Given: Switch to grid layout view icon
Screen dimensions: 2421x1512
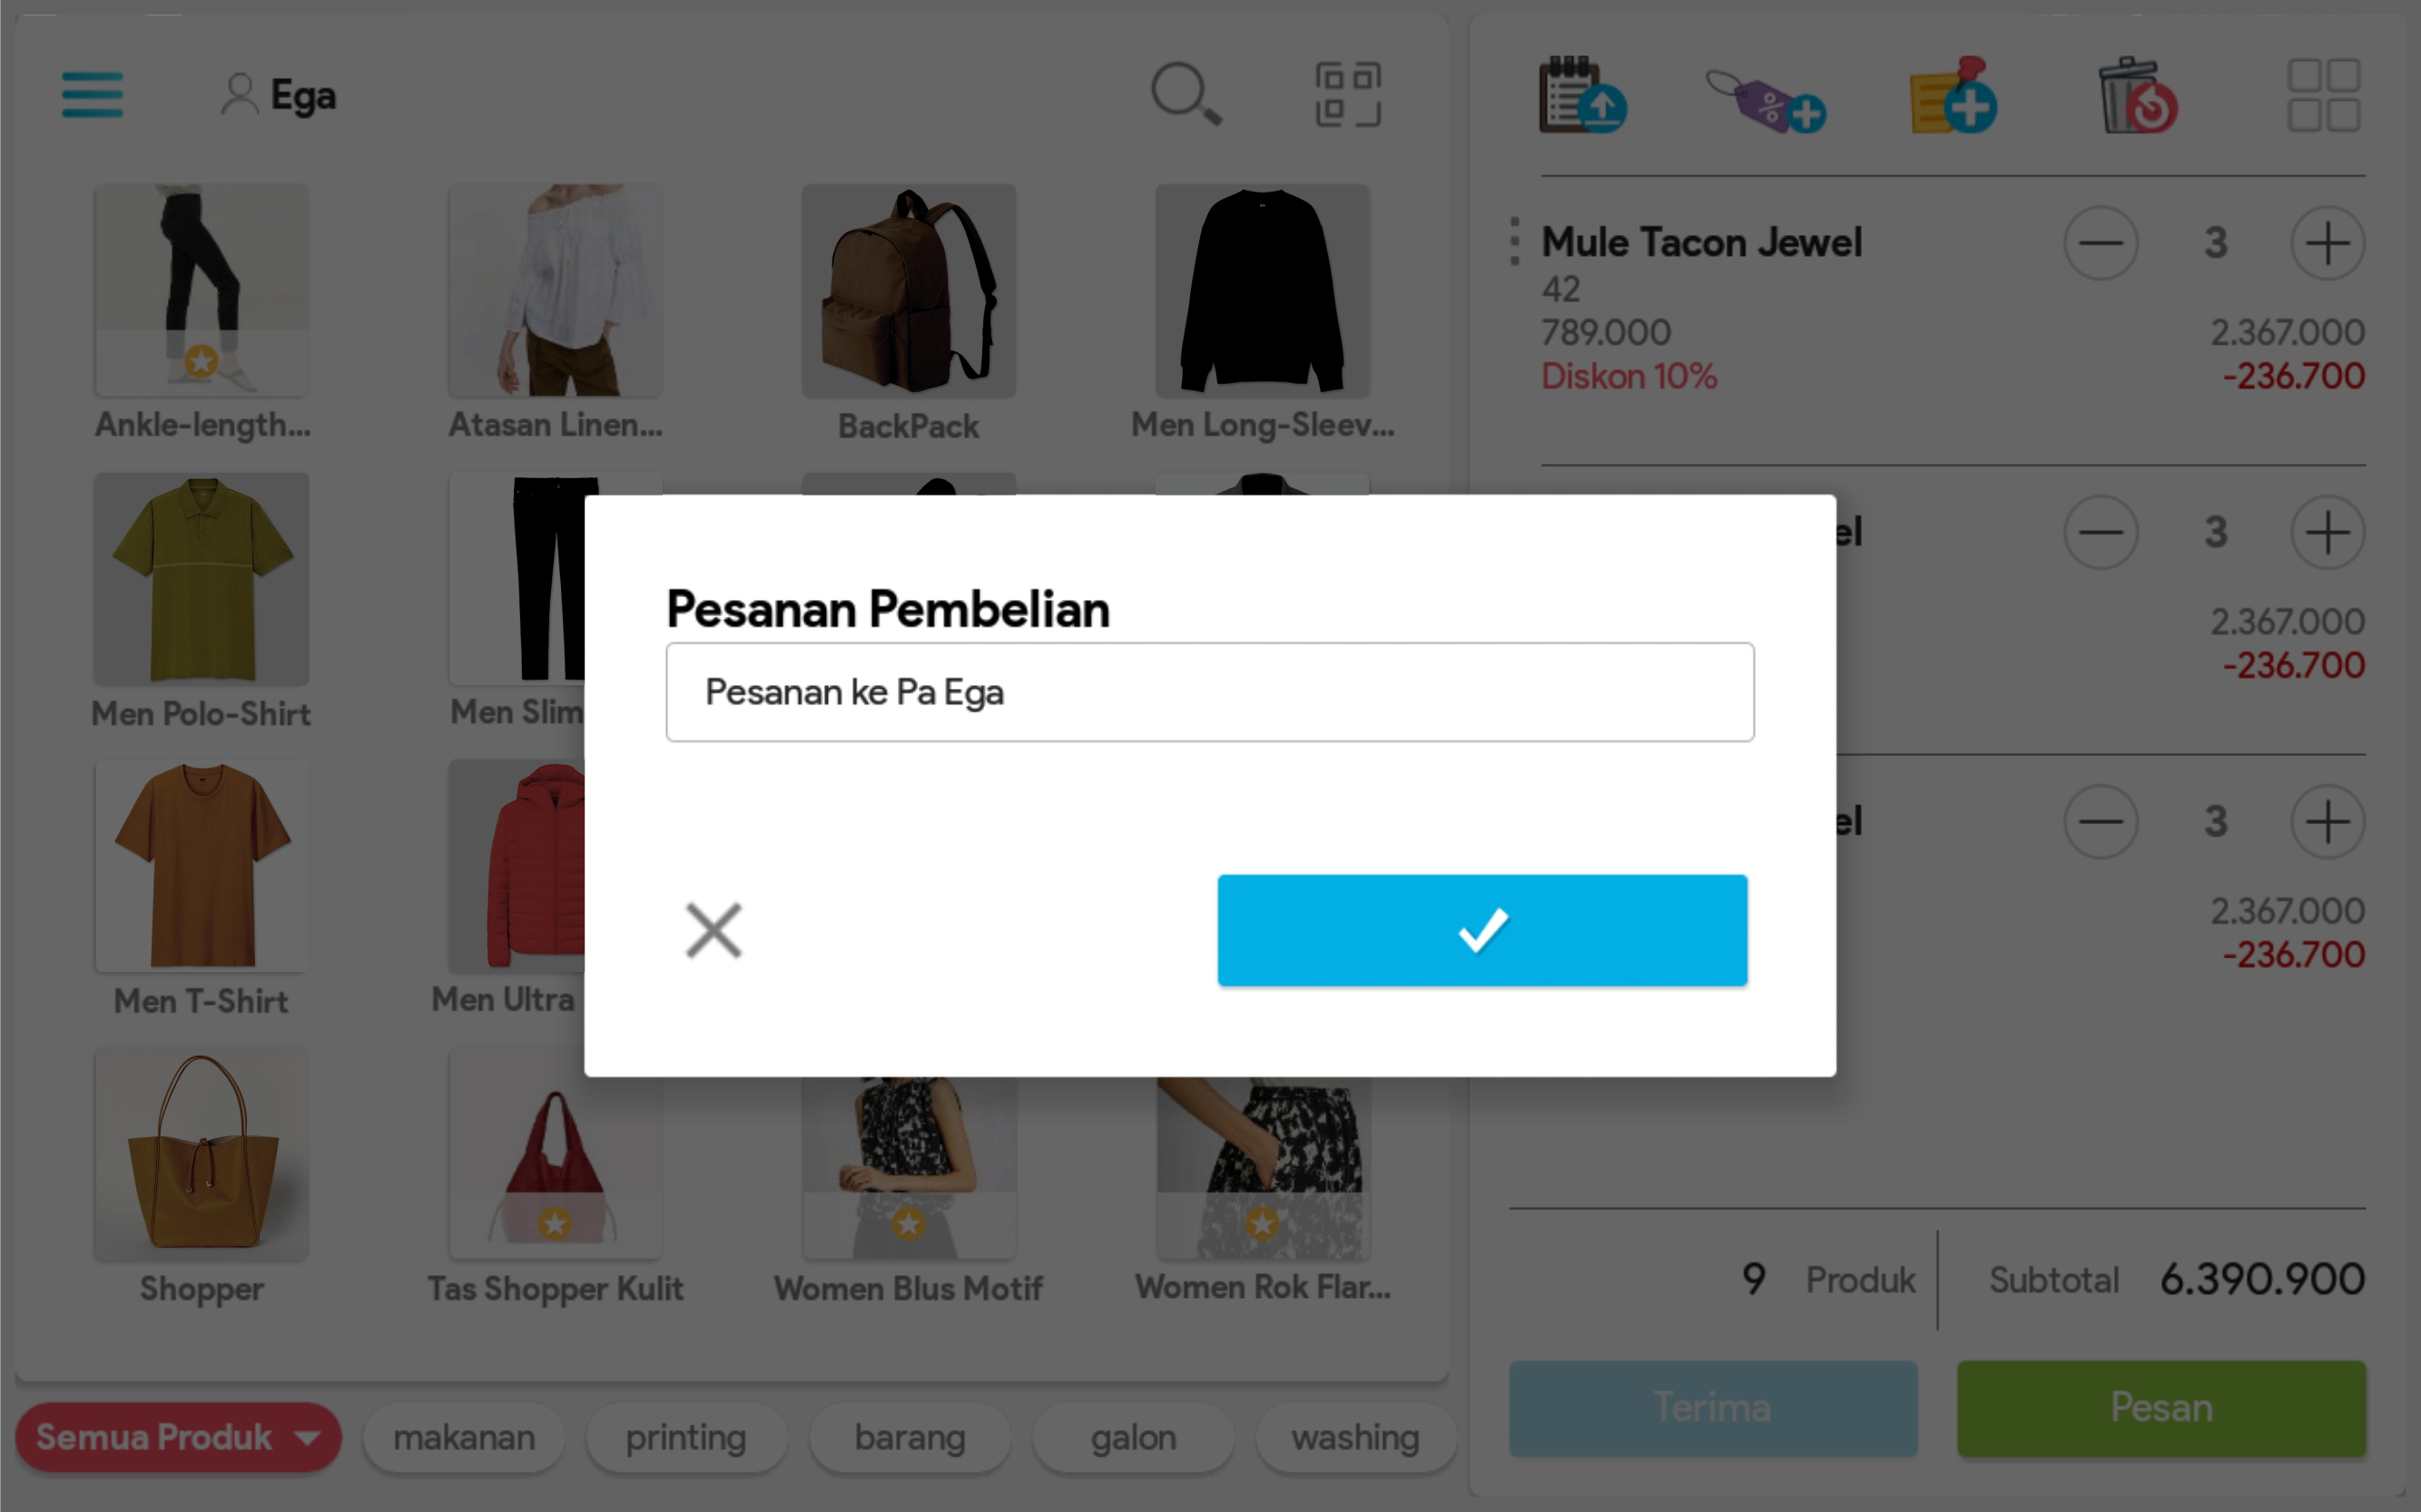Looking at the screenshot, I should pyautogui.click(x=2323, y=96).
